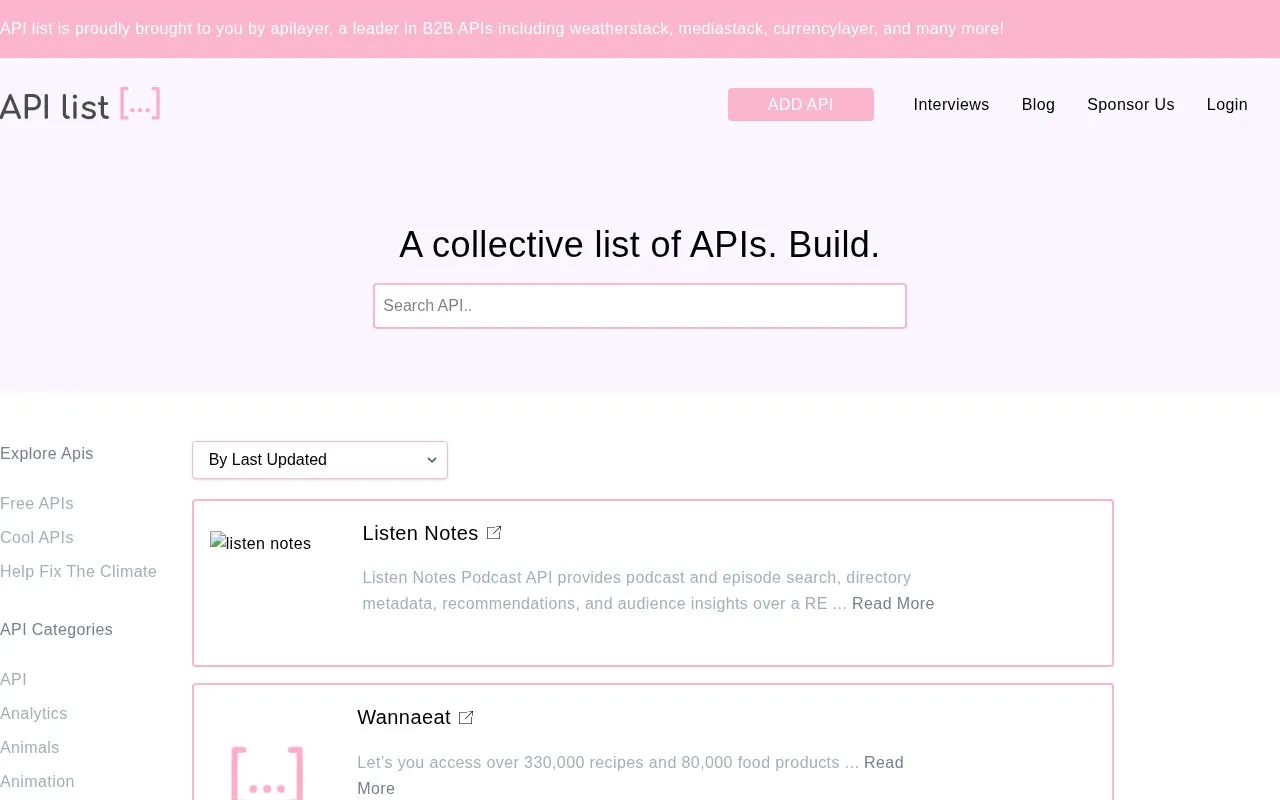Open Help Fix The Climate link
The height and width of the screenshot is (800, 1280).
(78, 571)
